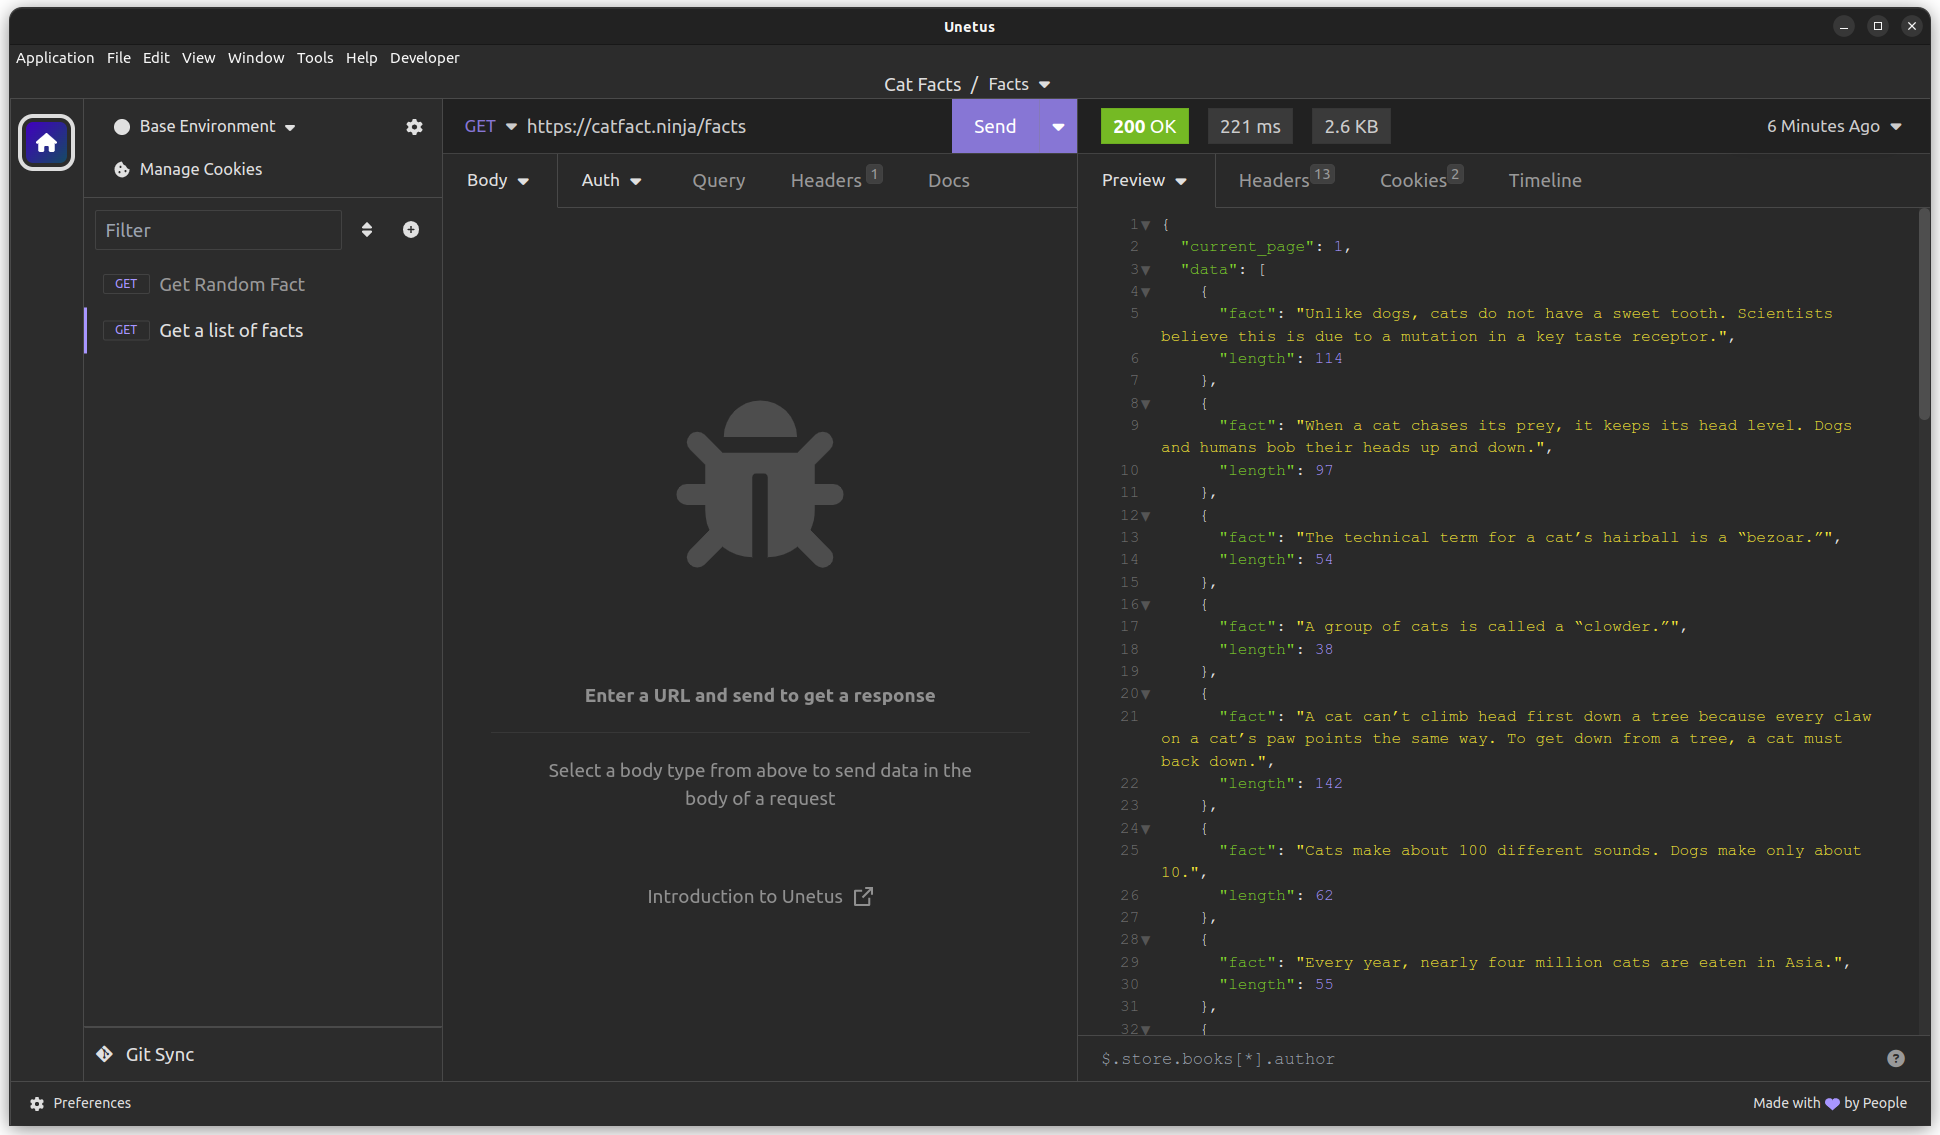The image size is (1940, 1135).
Task: Select the Get a list of facts request
Action: [x=264, y=330]
